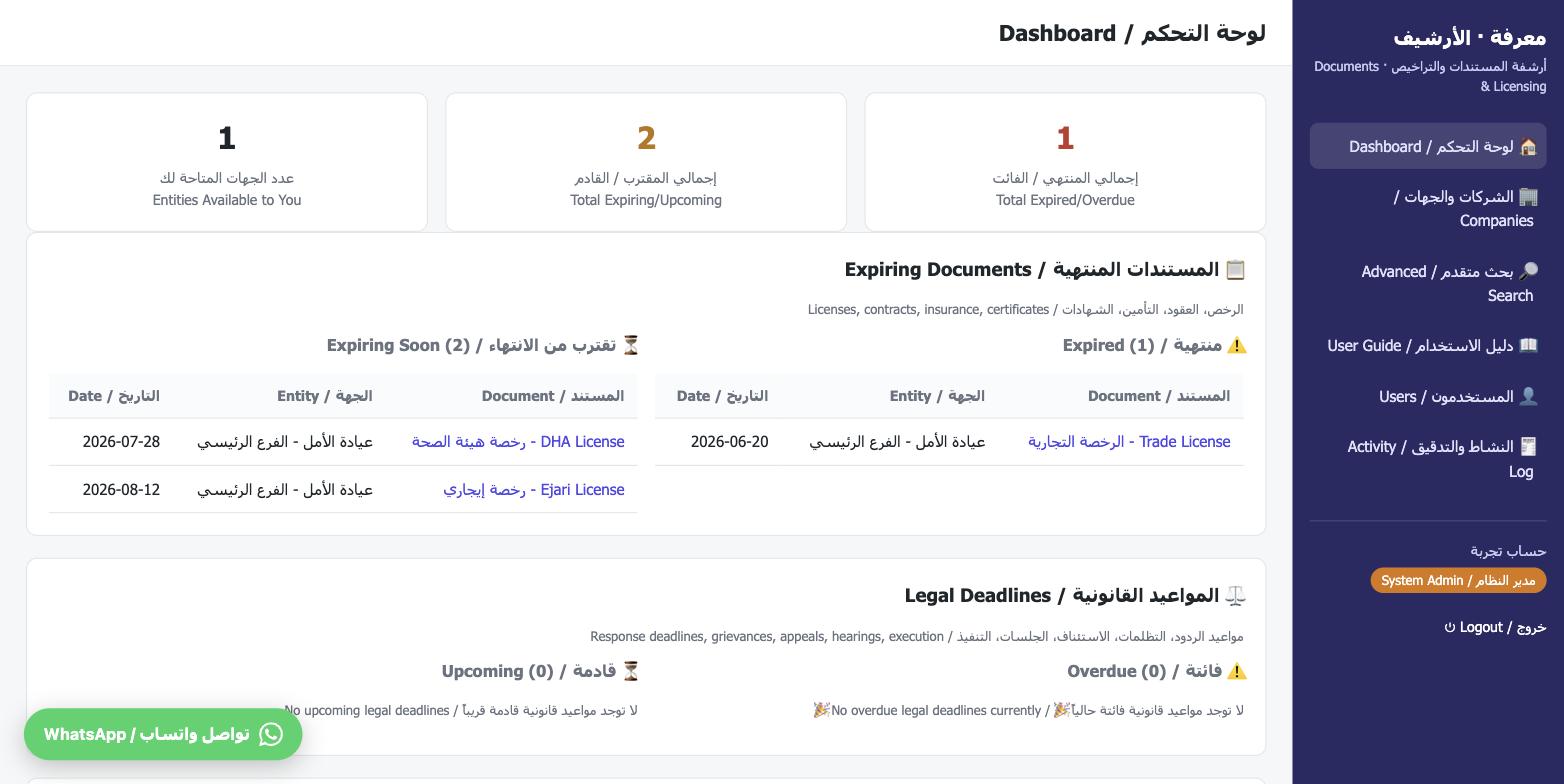
Task: Click the archive app title in sidebar
Action: point(1470,38)
